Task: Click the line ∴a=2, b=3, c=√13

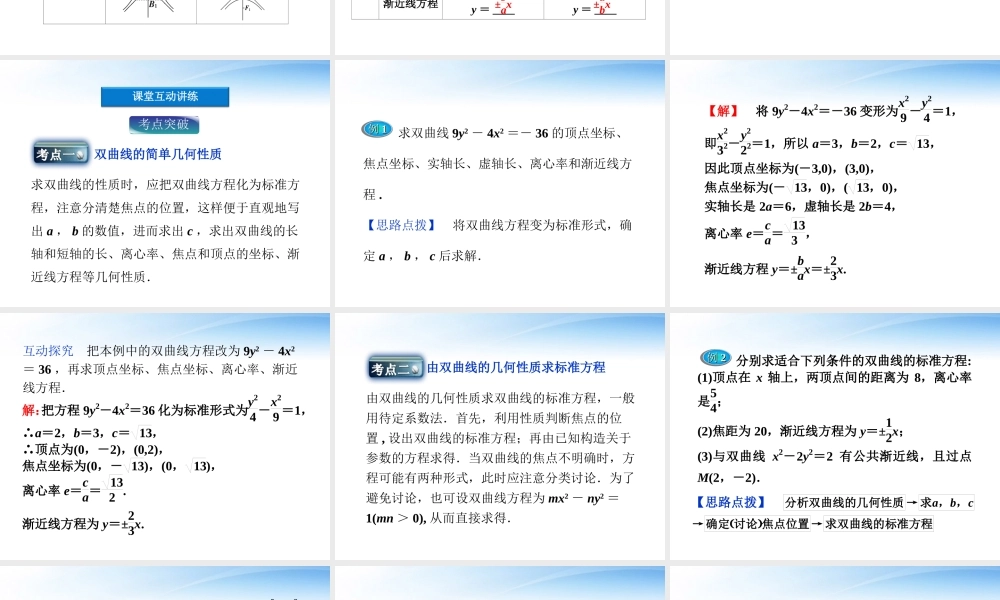Action: [x=89, y=433]
